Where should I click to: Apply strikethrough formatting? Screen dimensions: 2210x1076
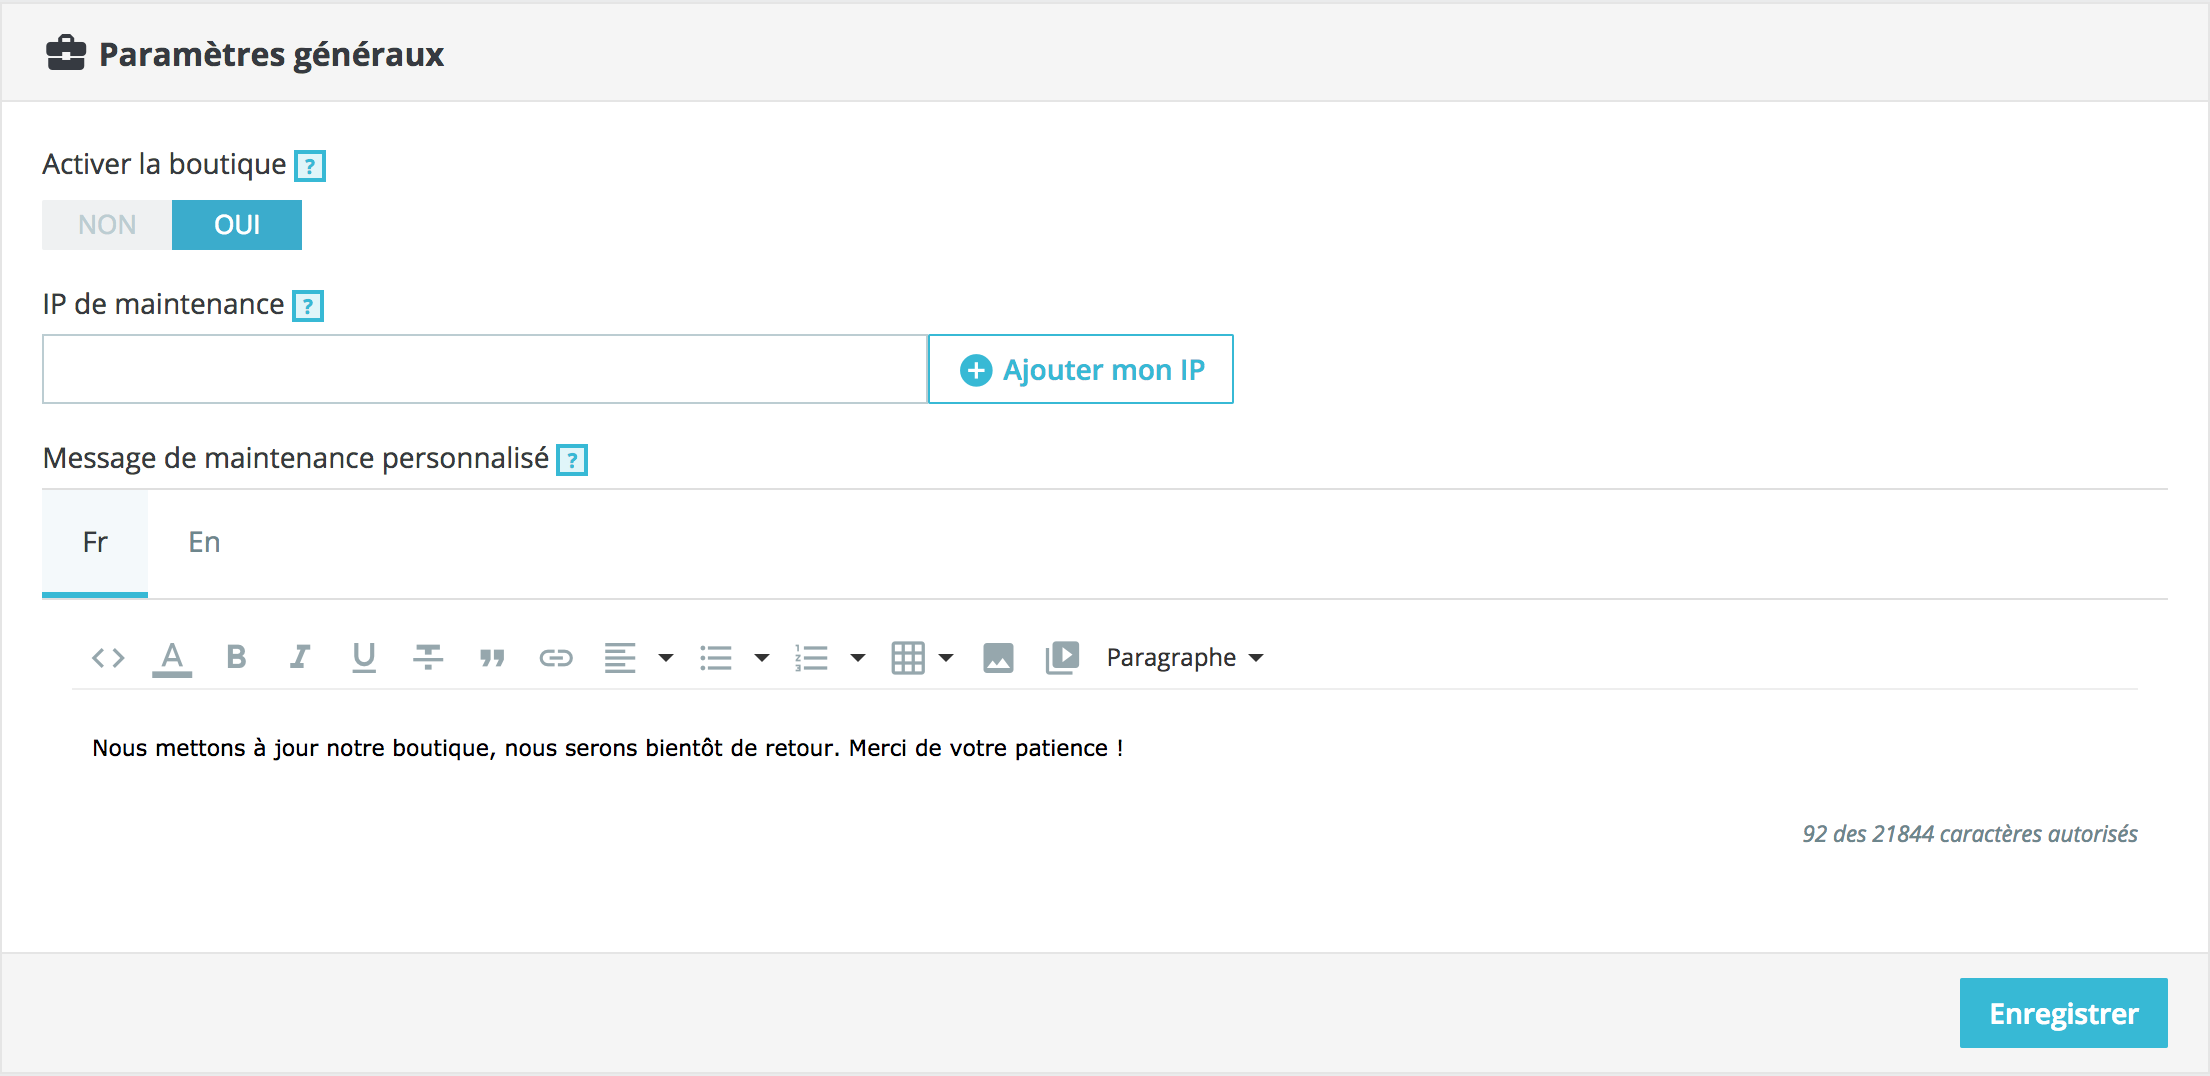click(x=428, y=657)
